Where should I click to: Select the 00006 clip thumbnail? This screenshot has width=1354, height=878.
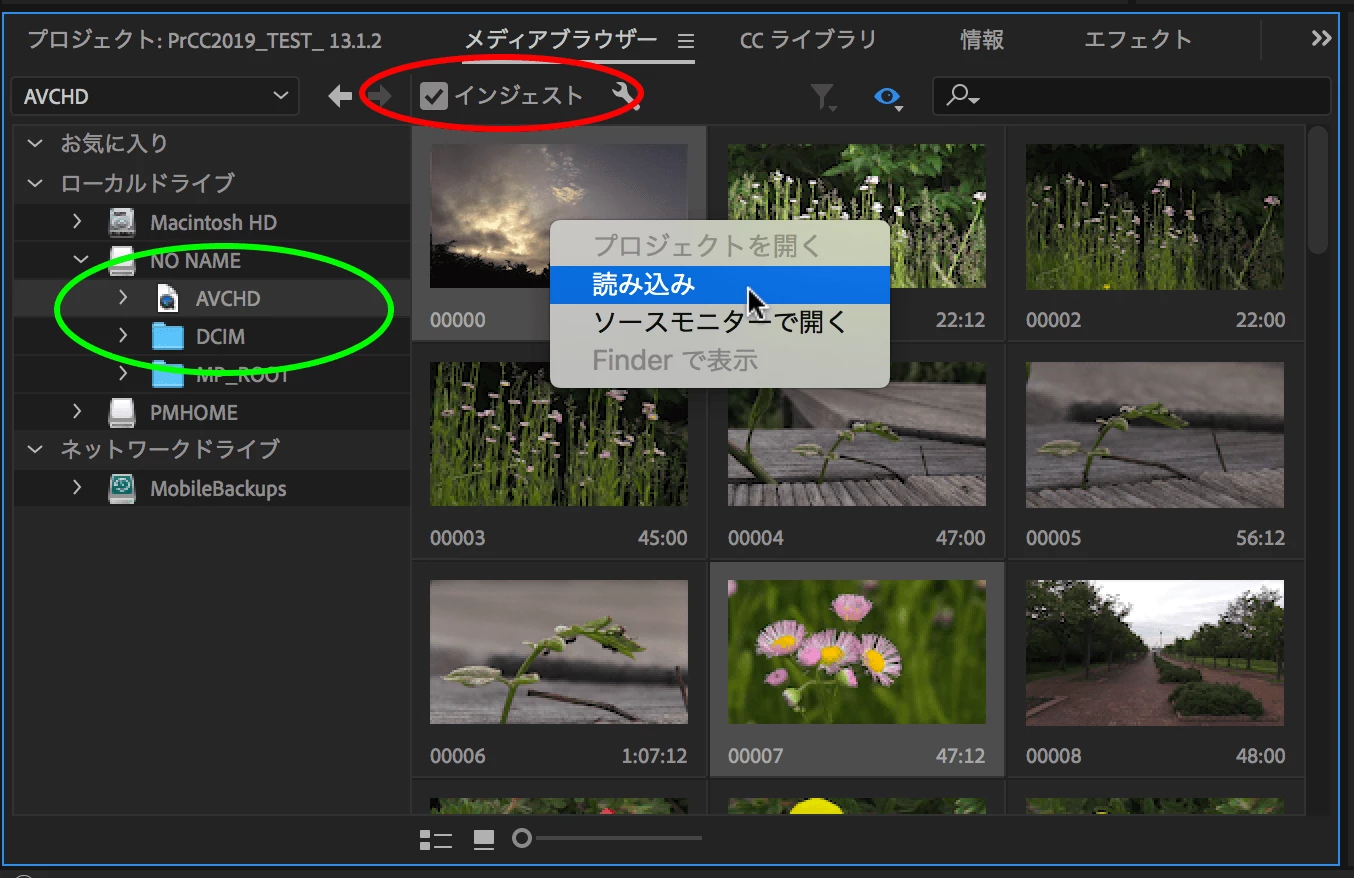pos(559,652)
